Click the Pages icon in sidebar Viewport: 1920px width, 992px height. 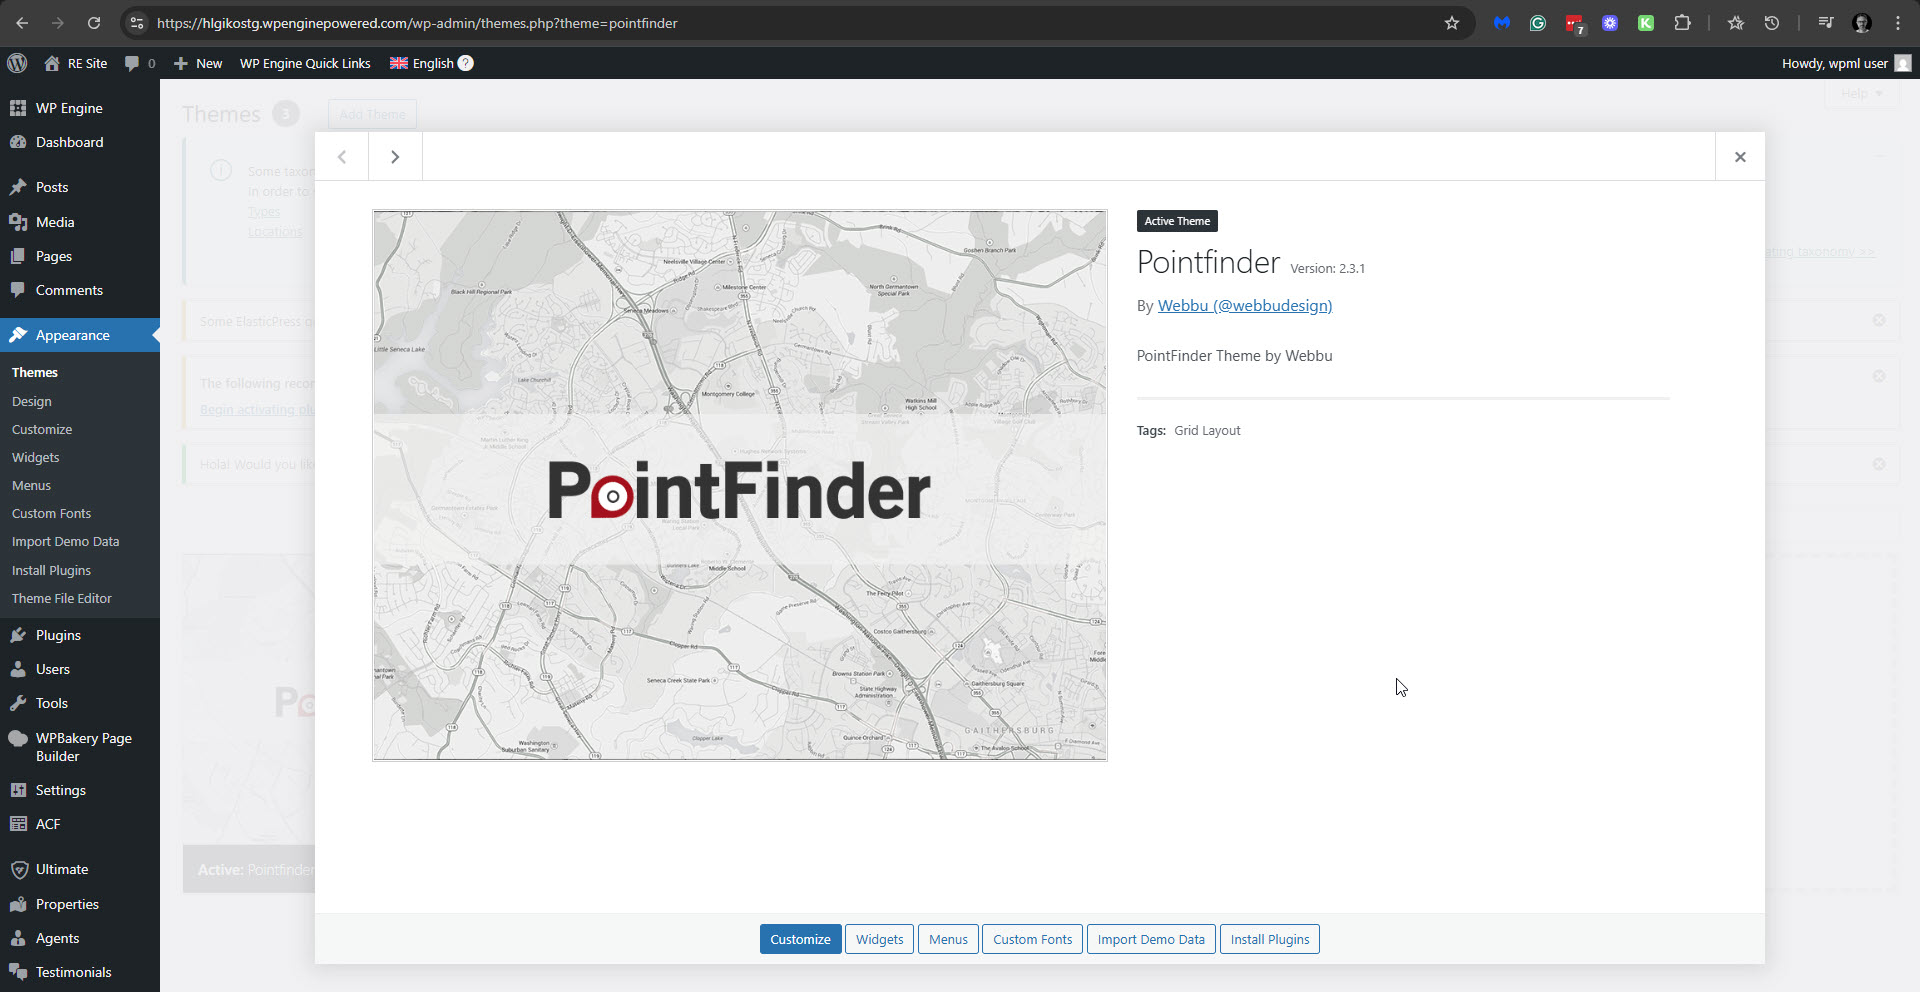18,256
